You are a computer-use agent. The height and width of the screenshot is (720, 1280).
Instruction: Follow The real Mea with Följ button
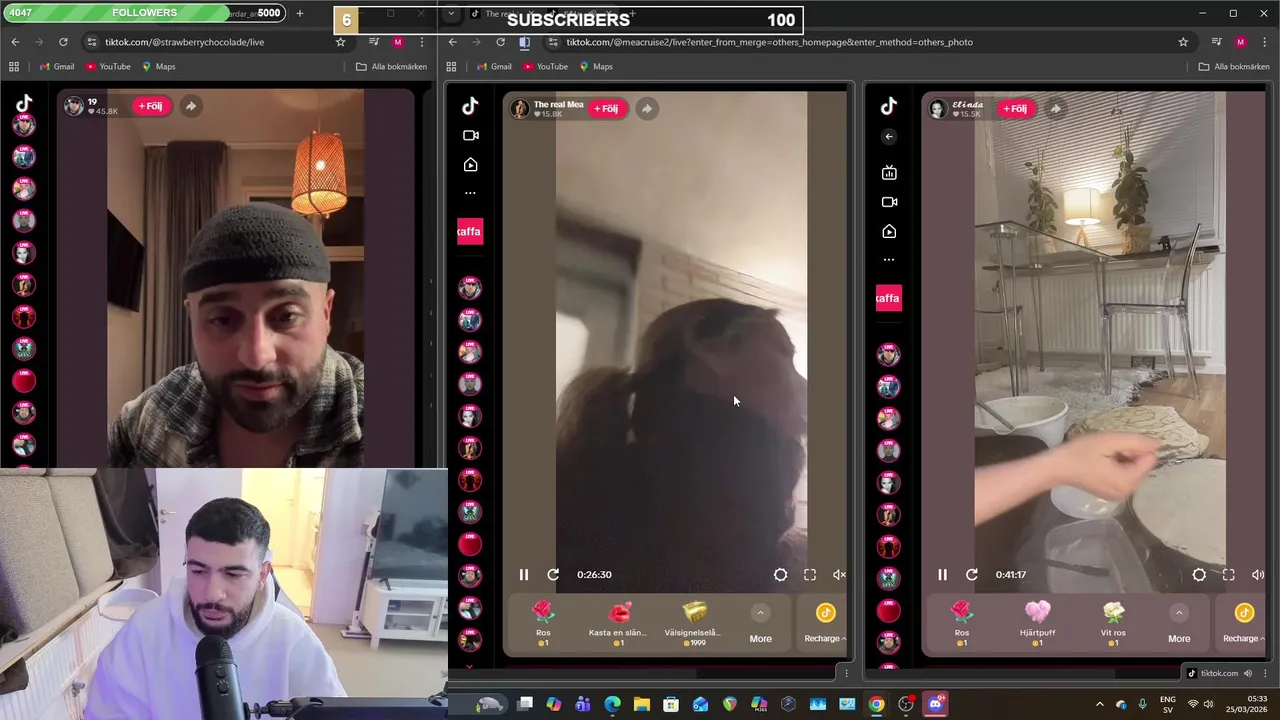point(606,108)
